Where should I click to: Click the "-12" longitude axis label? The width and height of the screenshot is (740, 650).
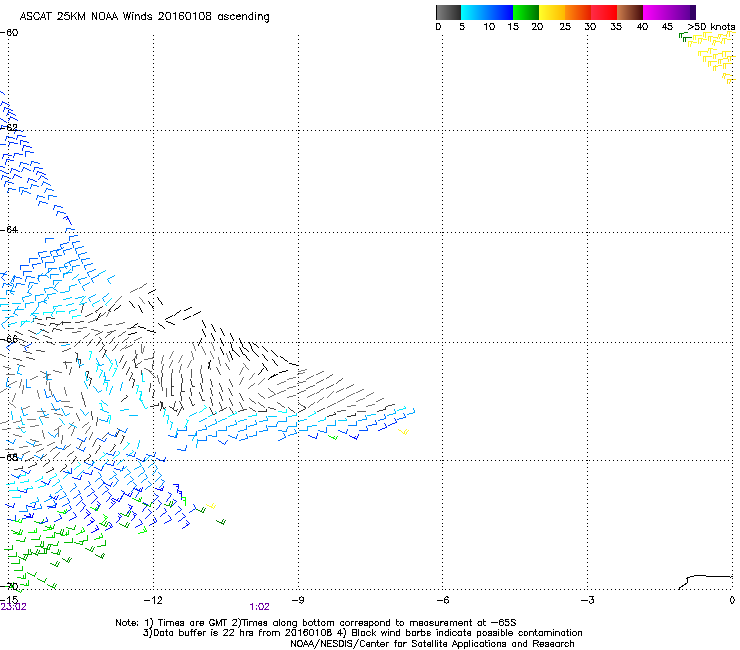coord(153,600)
